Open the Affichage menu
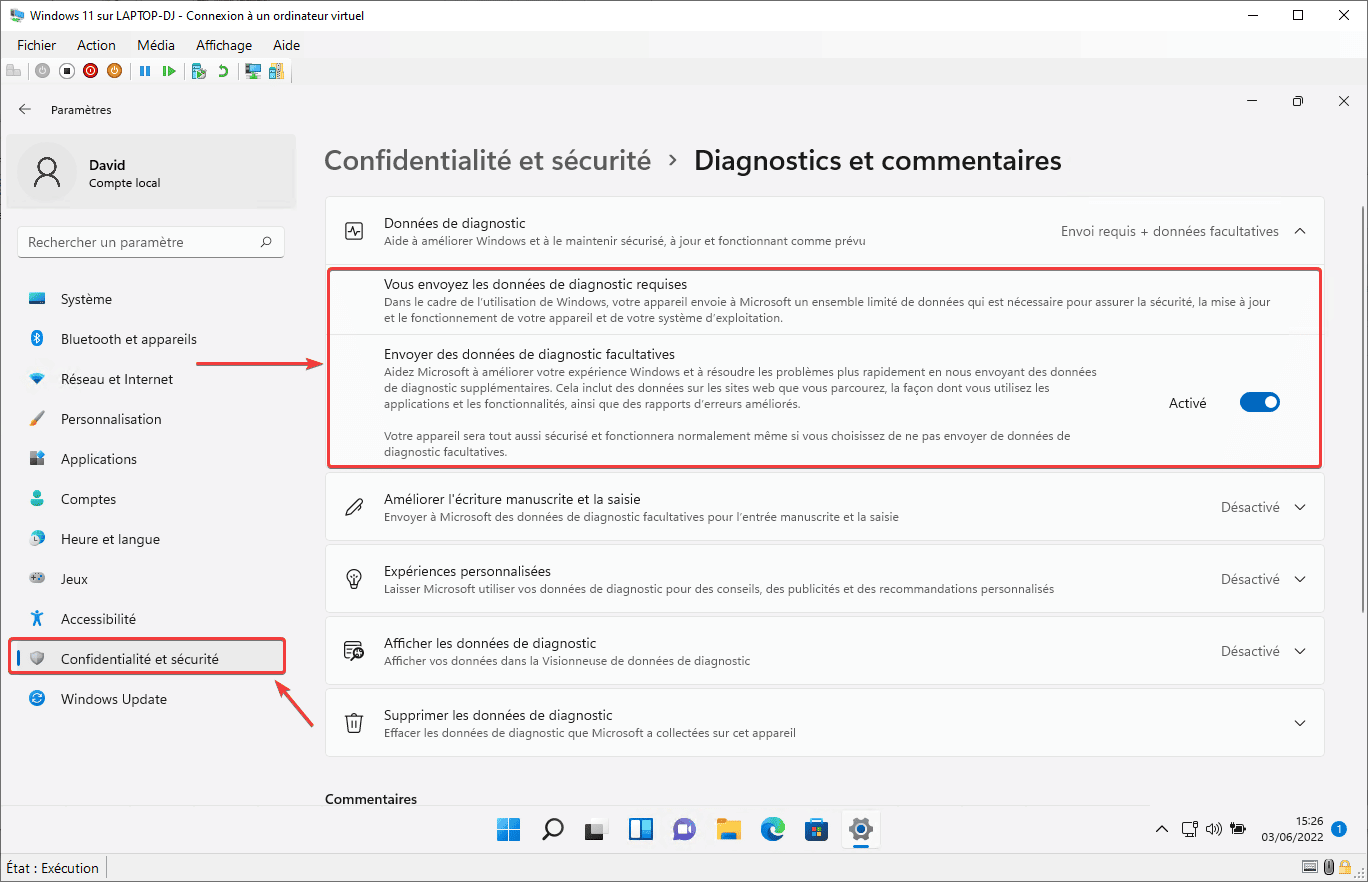1368x882 pixels. [x=223, y=45]
